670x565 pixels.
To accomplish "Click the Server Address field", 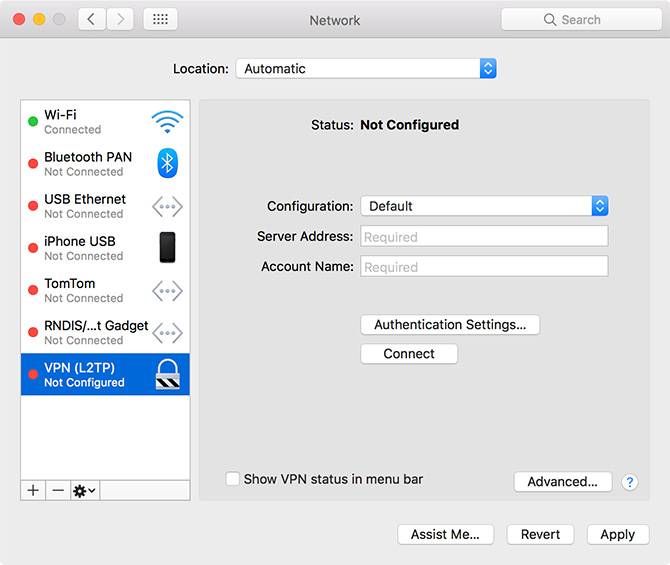I will (x=484, y=236).
